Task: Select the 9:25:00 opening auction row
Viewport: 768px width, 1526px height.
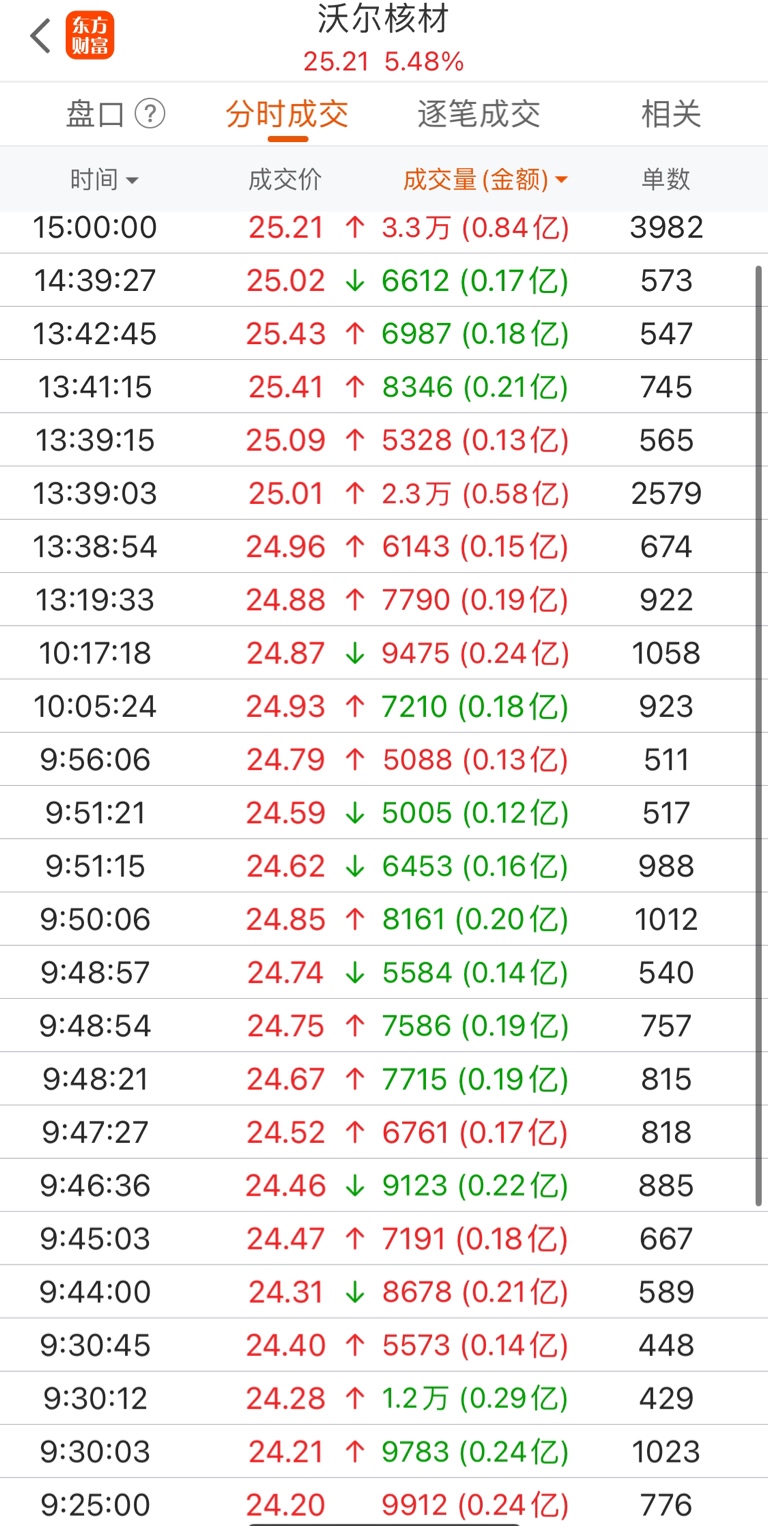Action: 384,1503
